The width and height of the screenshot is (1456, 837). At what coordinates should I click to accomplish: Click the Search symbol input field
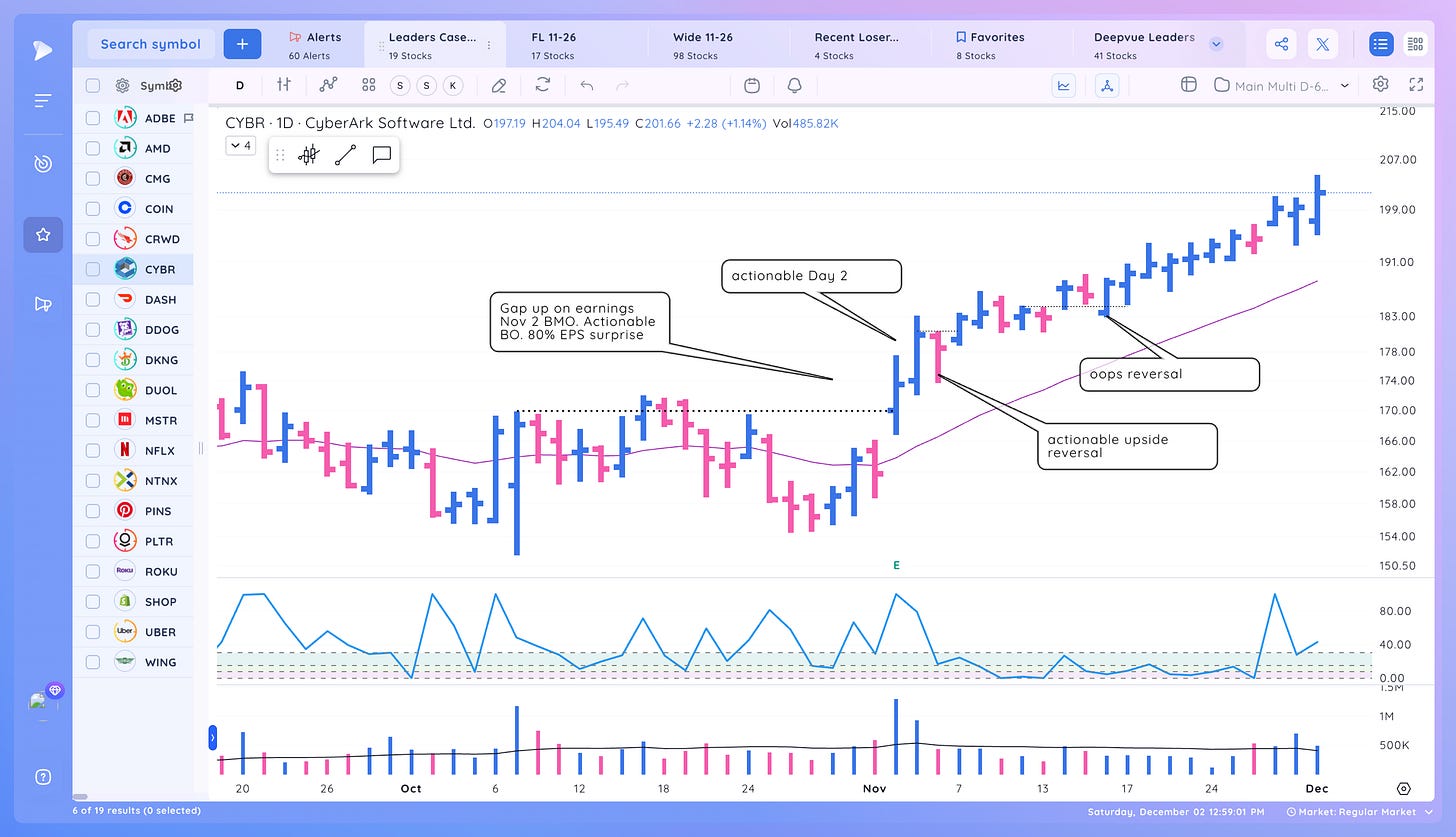pyautogui.click(x=151, y=44)
